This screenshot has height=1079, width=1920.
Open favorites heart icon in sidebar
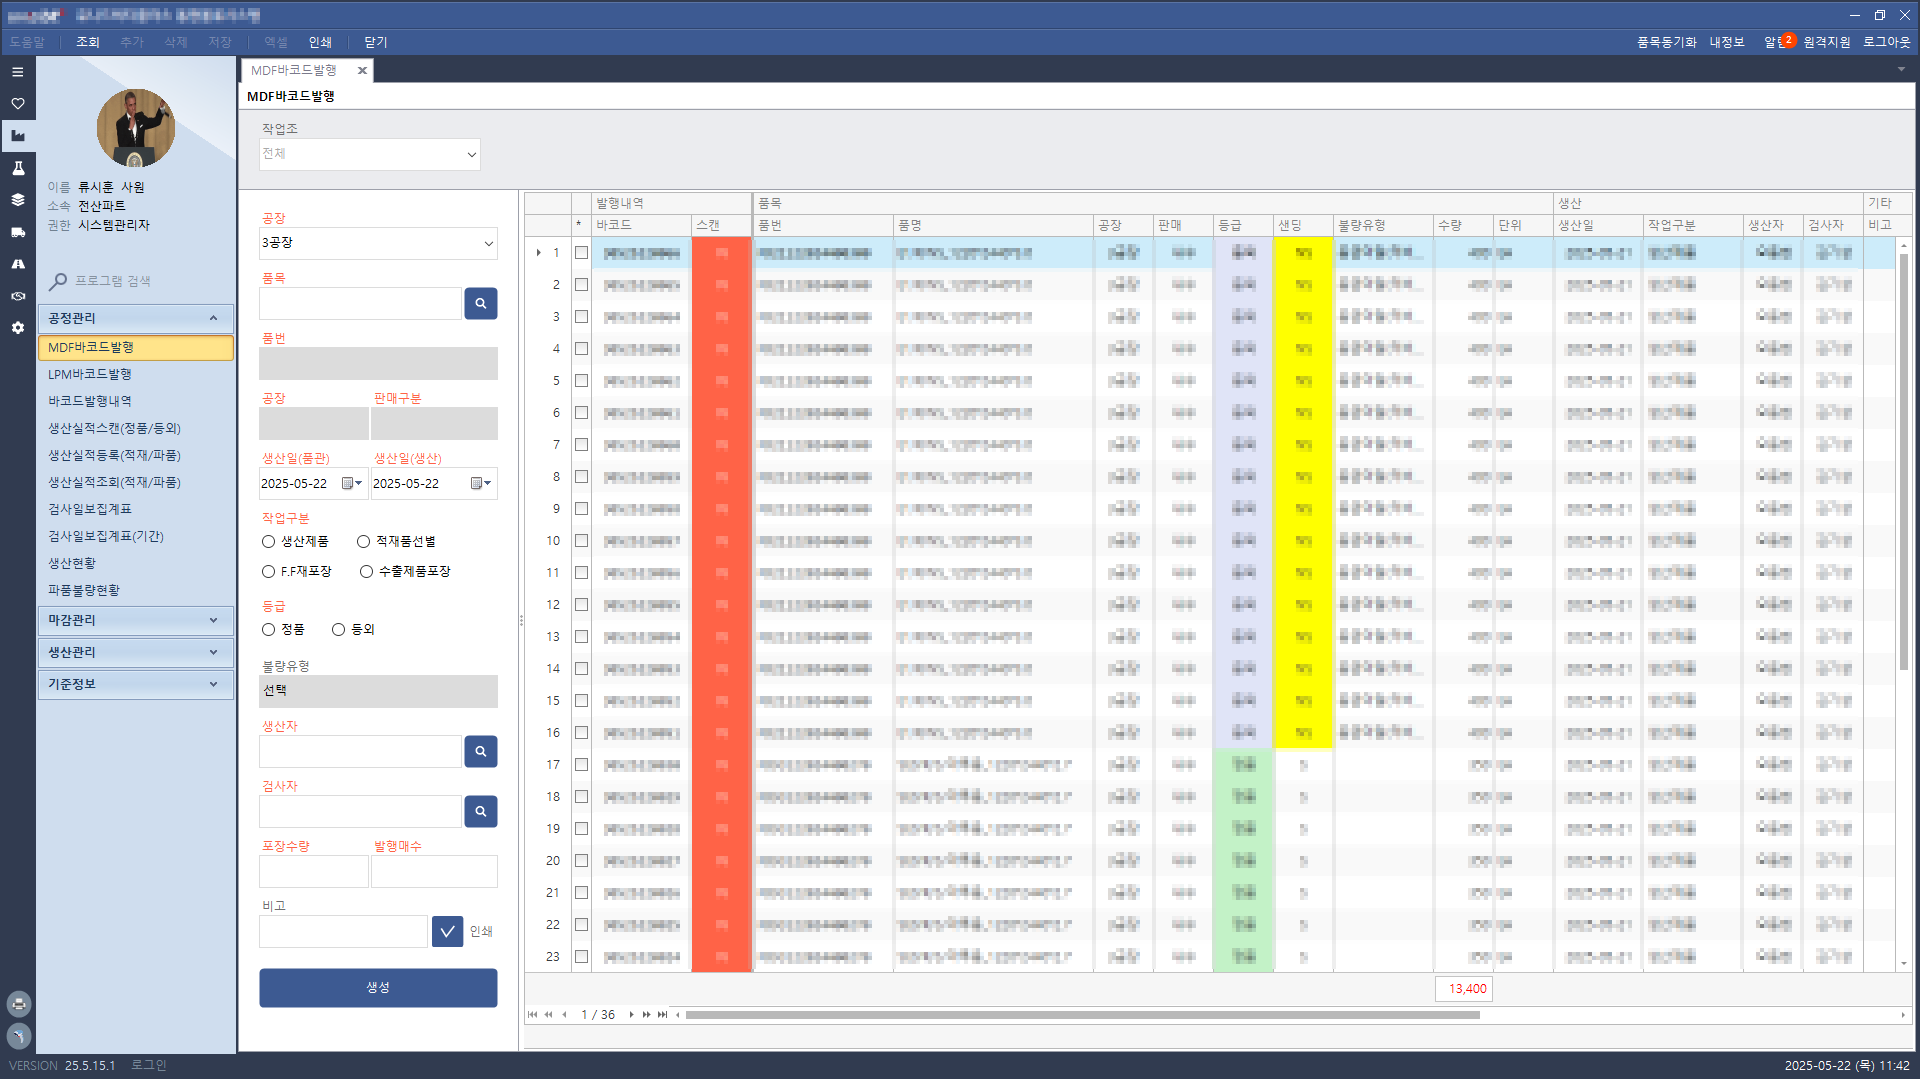coord(17,104)
